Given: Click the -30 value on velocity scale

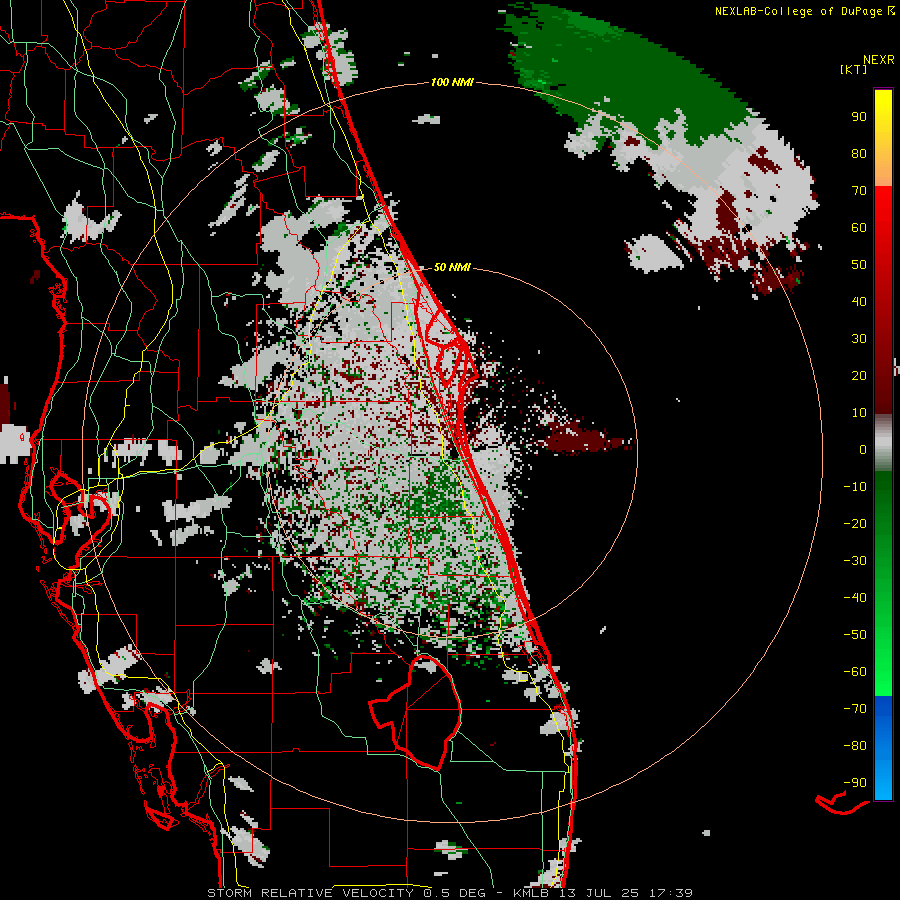Looking at the screenshot, I should [x=855, y=561].
